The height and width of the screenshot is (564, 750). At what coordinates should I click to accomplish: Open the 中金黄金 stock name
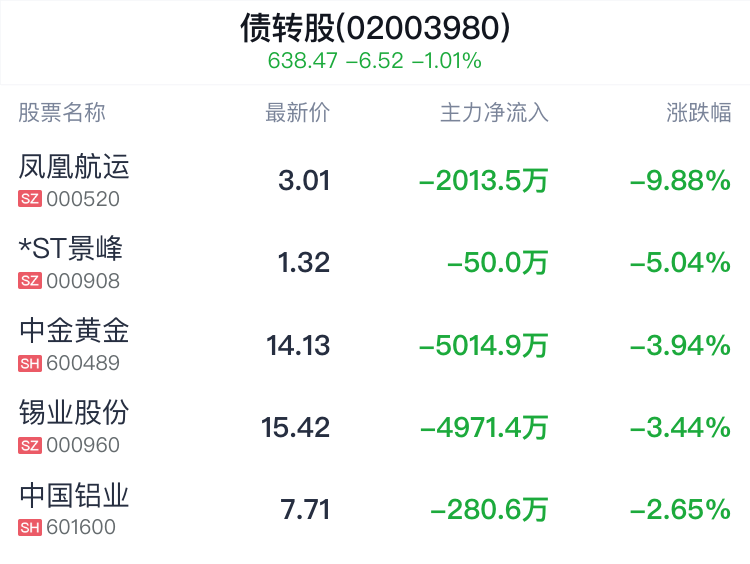click(75, 330)
